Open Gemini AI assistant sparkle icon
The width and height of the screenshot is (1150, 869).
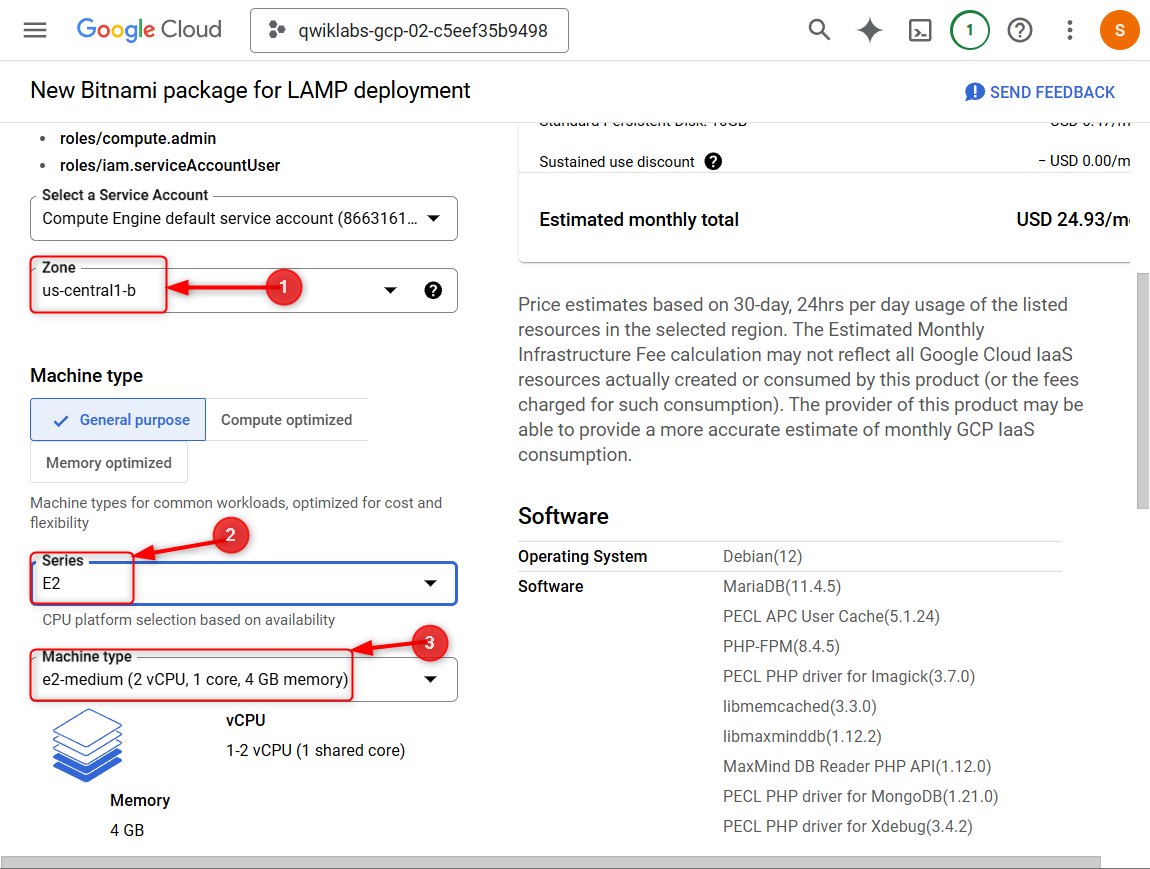pos(870,30)
